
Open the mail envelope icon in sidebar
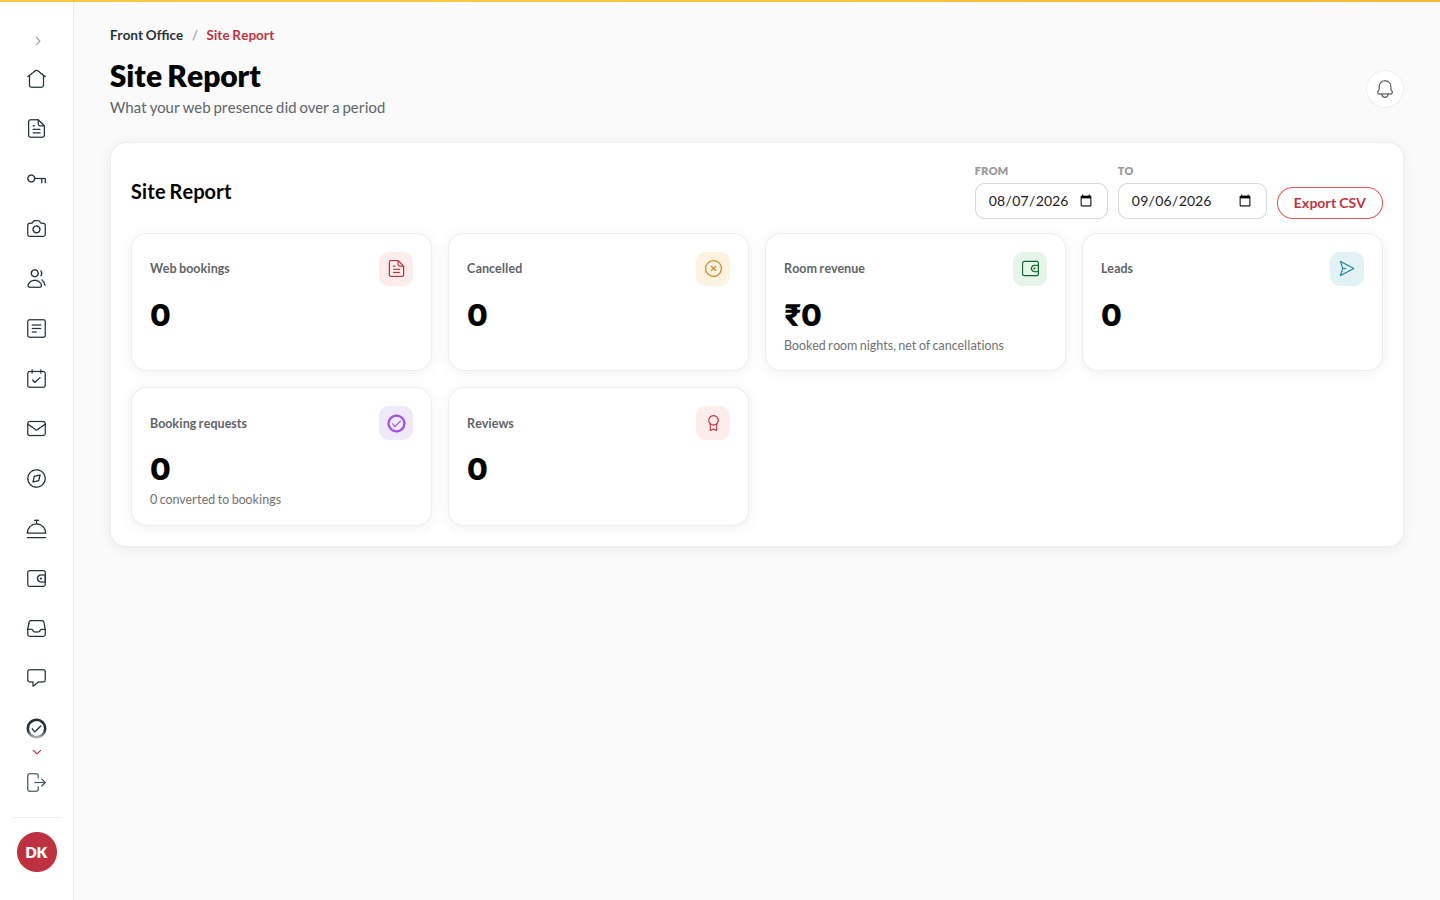[x=37, y=429]
